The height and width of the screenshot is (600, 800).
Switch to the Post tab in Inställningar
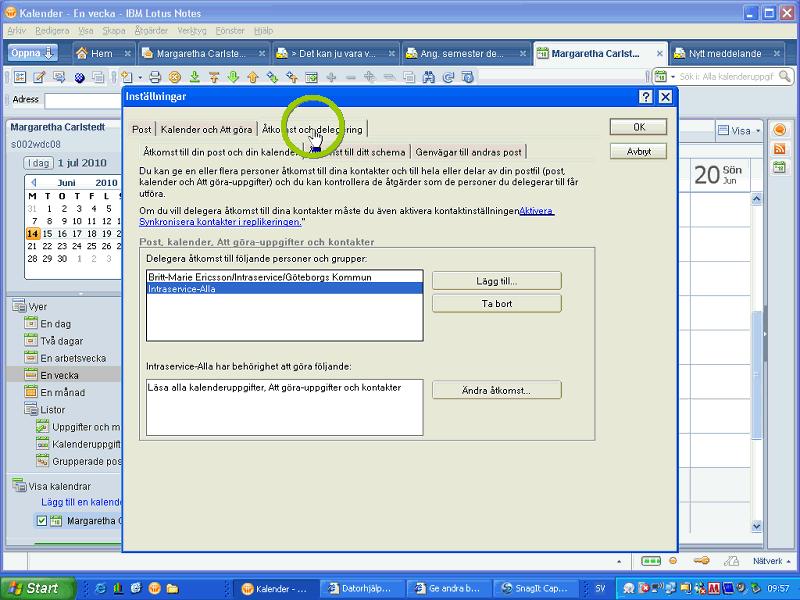(x=141, y=130)
